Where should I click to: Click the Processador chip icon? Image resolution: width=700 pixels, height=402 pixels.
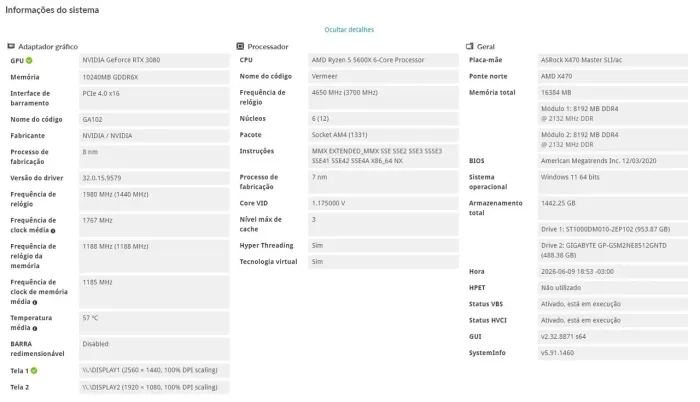240,46
